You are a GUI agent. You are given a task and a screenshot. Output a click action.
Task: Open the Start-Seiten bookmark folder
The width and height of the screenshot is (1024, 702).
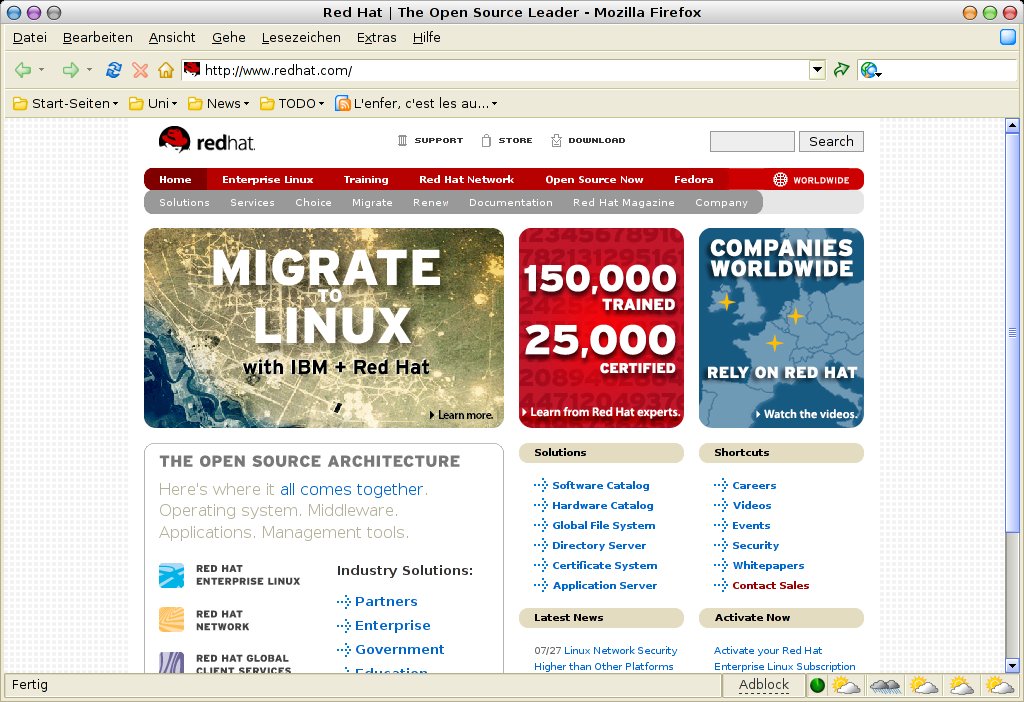[x=66, y=103]
